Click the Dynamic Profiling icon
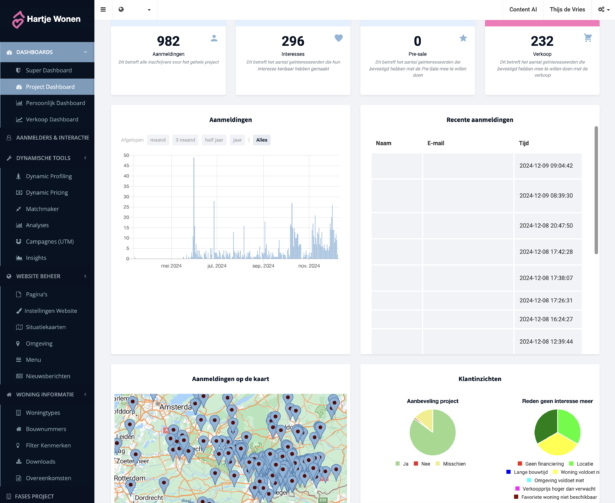 pyautogui.click(x=18, y=177)
